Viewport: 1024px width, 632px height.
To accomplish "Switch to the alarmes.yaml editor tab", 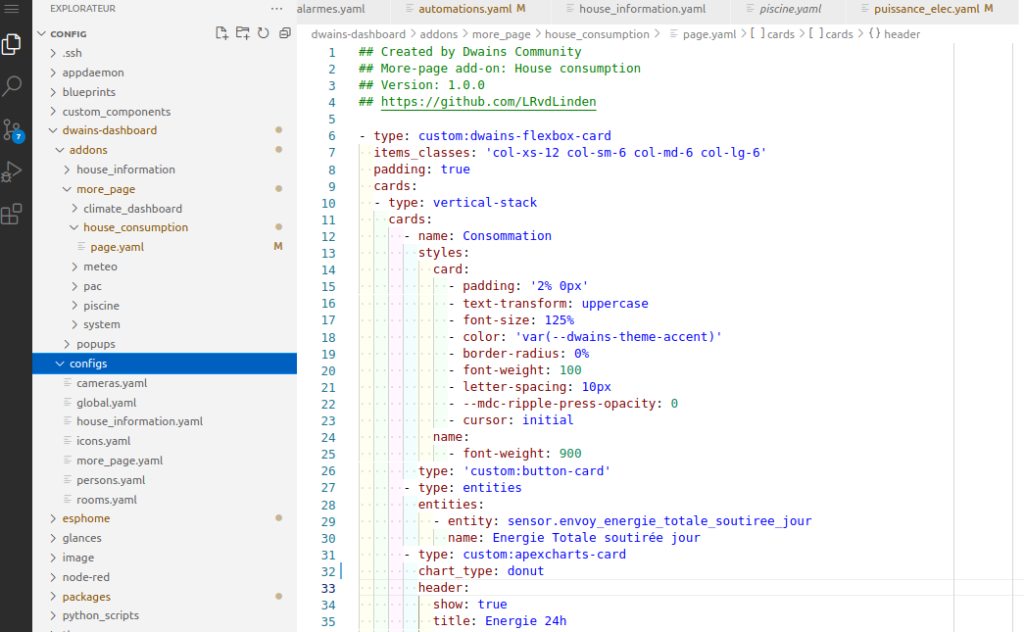I will tap(343, 9).
